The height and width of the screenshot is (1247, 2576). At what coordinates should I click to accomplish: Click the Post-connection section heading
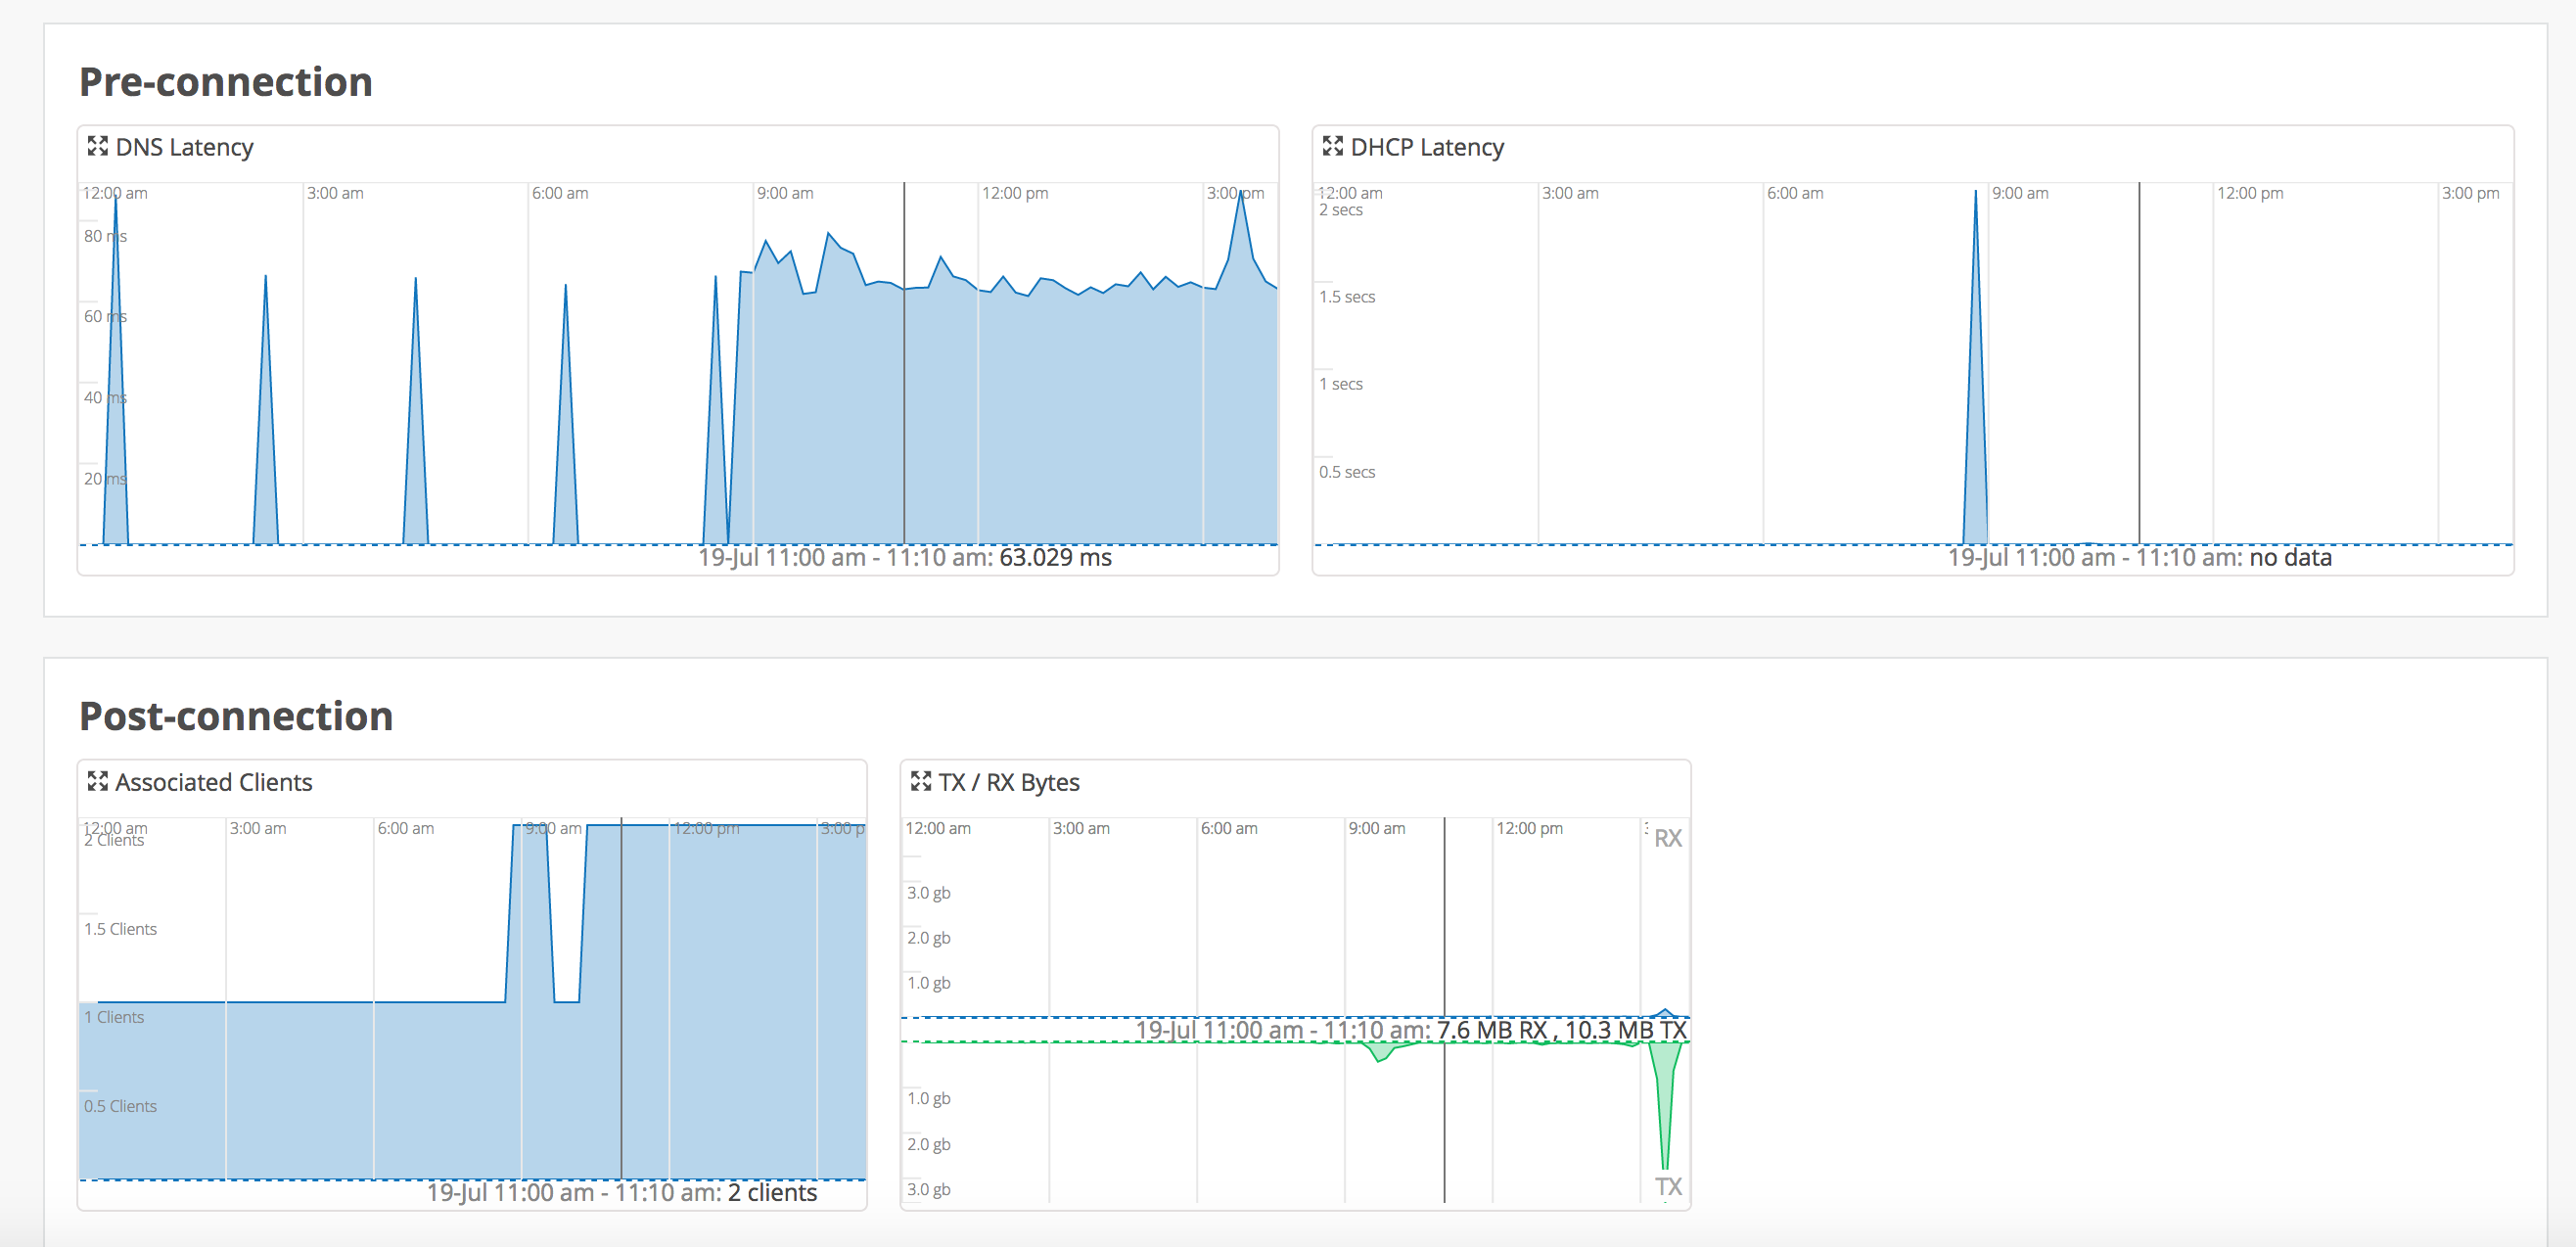(236, 716)
